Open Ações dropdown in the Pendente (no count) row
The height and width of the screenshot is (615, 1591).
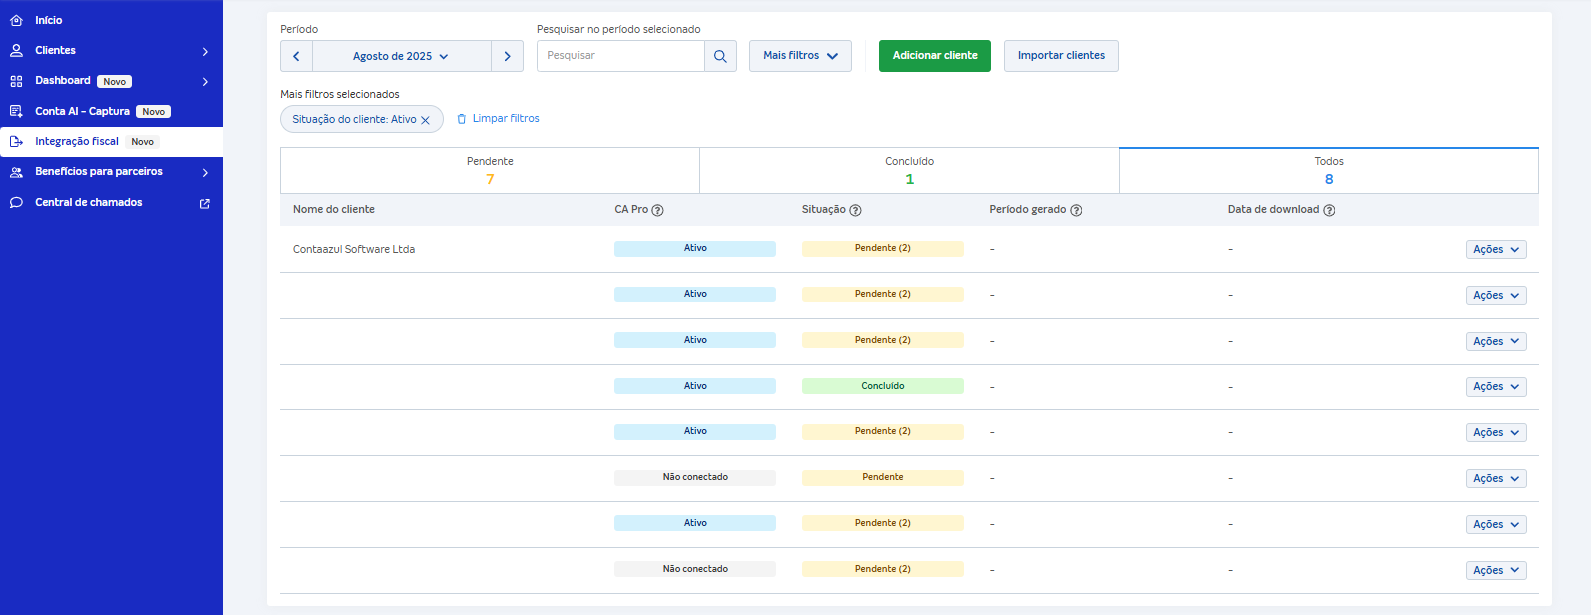(1496, 479)
